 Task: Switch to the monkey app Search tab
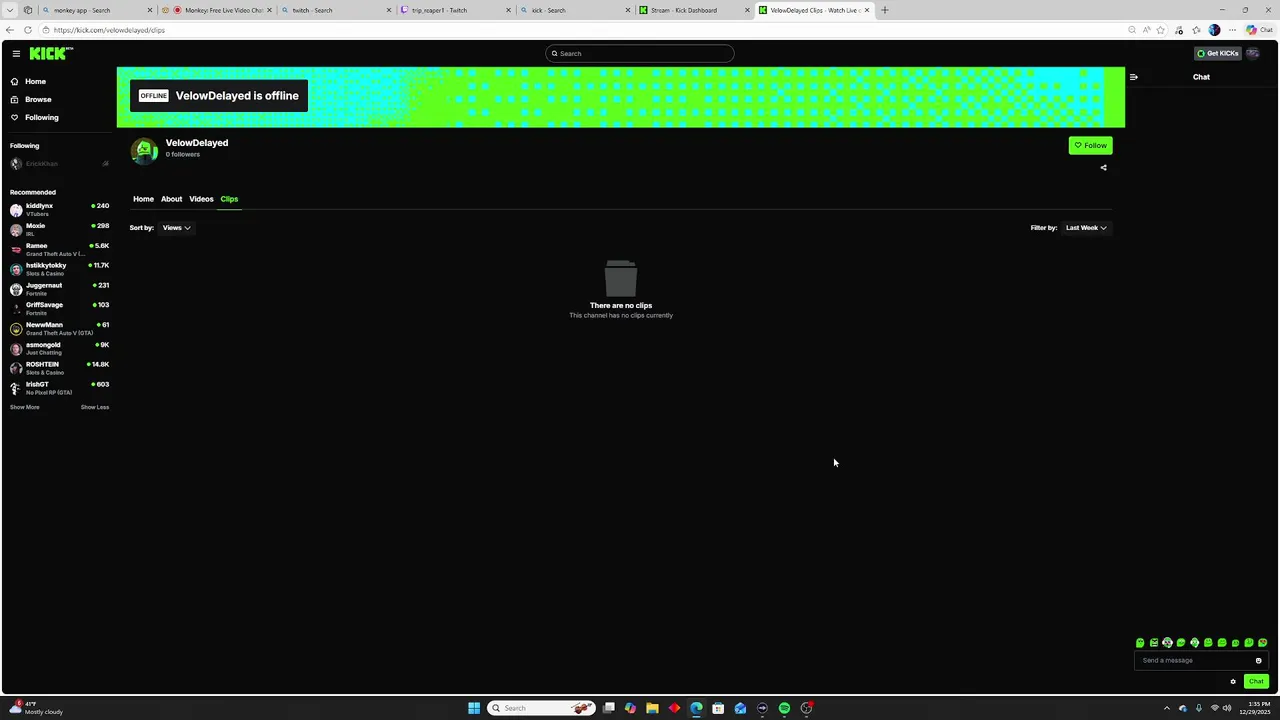coord(95,10)
